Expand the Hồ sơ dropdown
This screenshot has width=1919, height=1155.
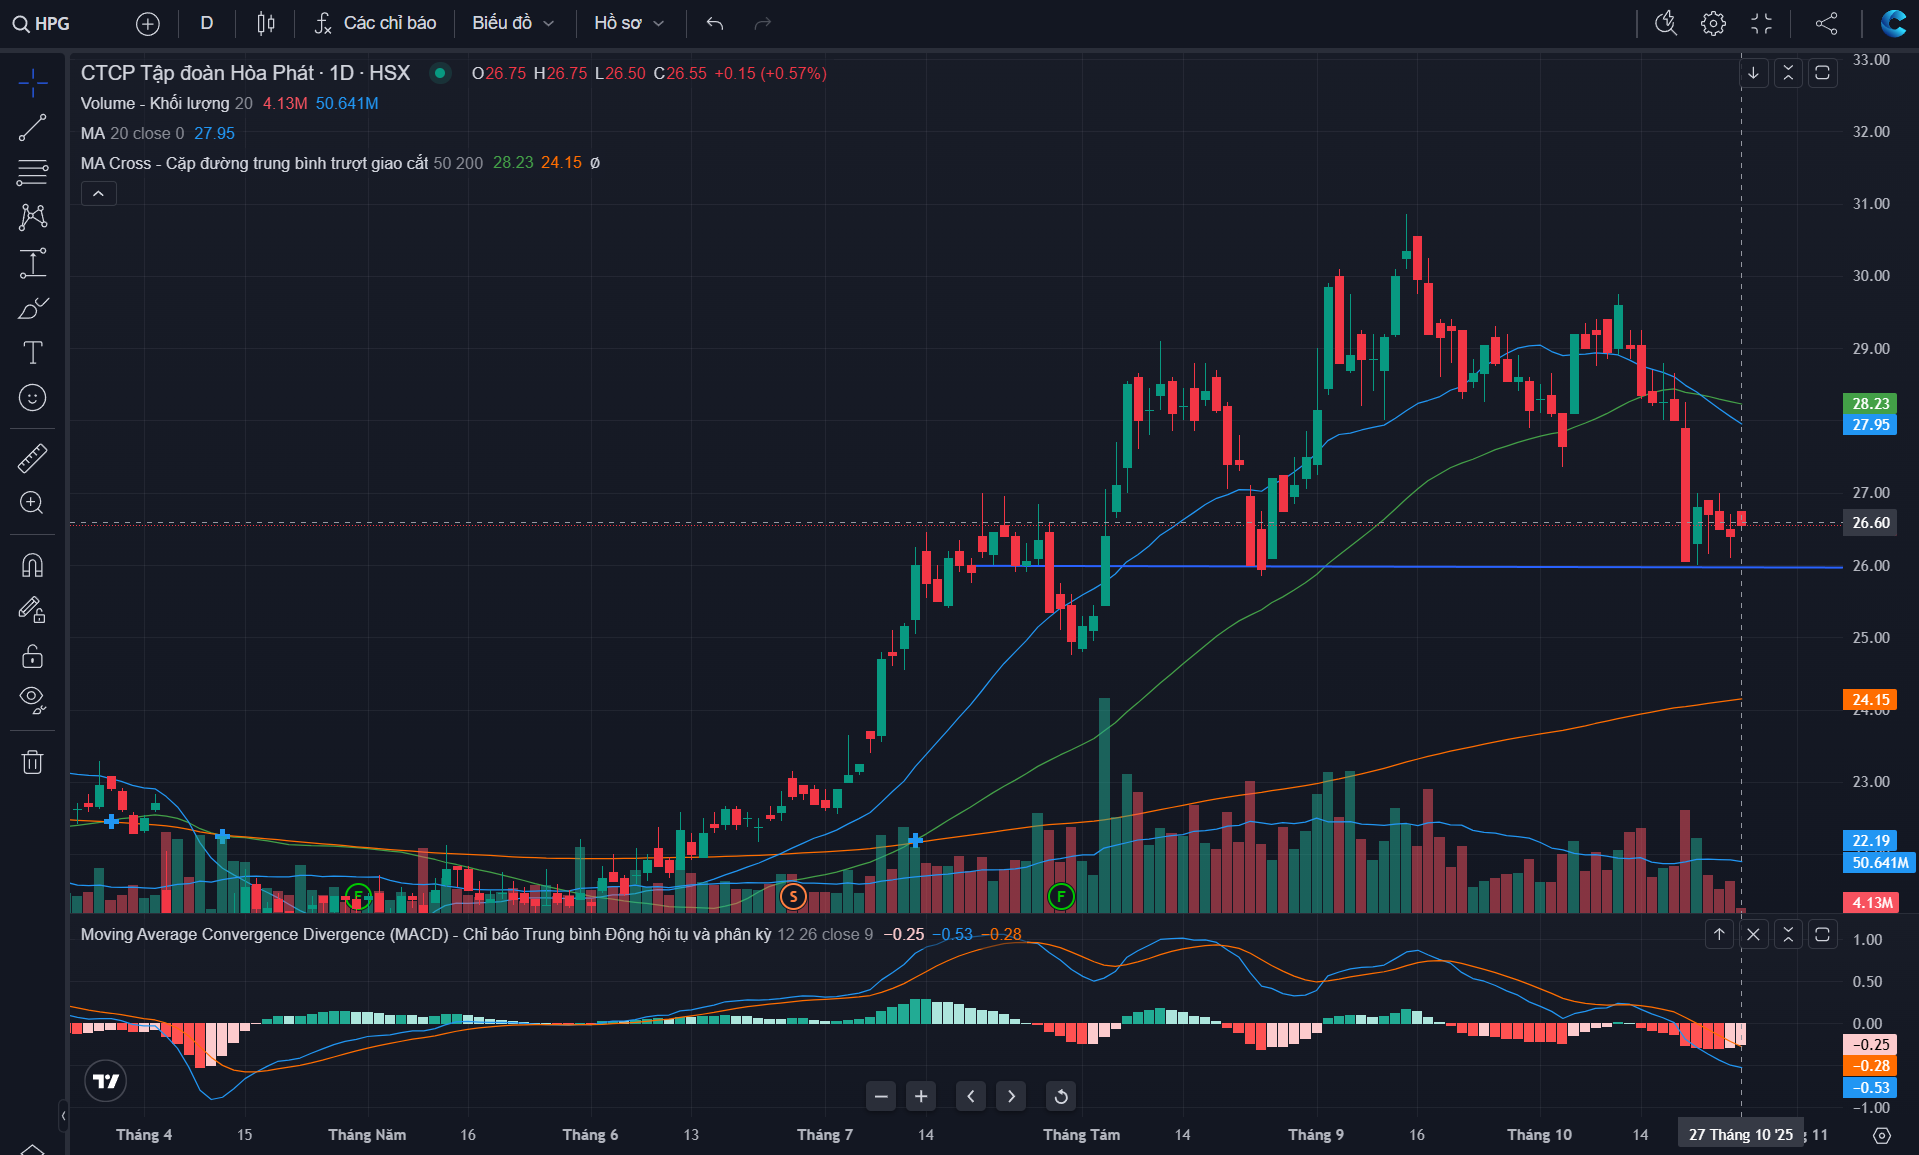coord(629,23)
